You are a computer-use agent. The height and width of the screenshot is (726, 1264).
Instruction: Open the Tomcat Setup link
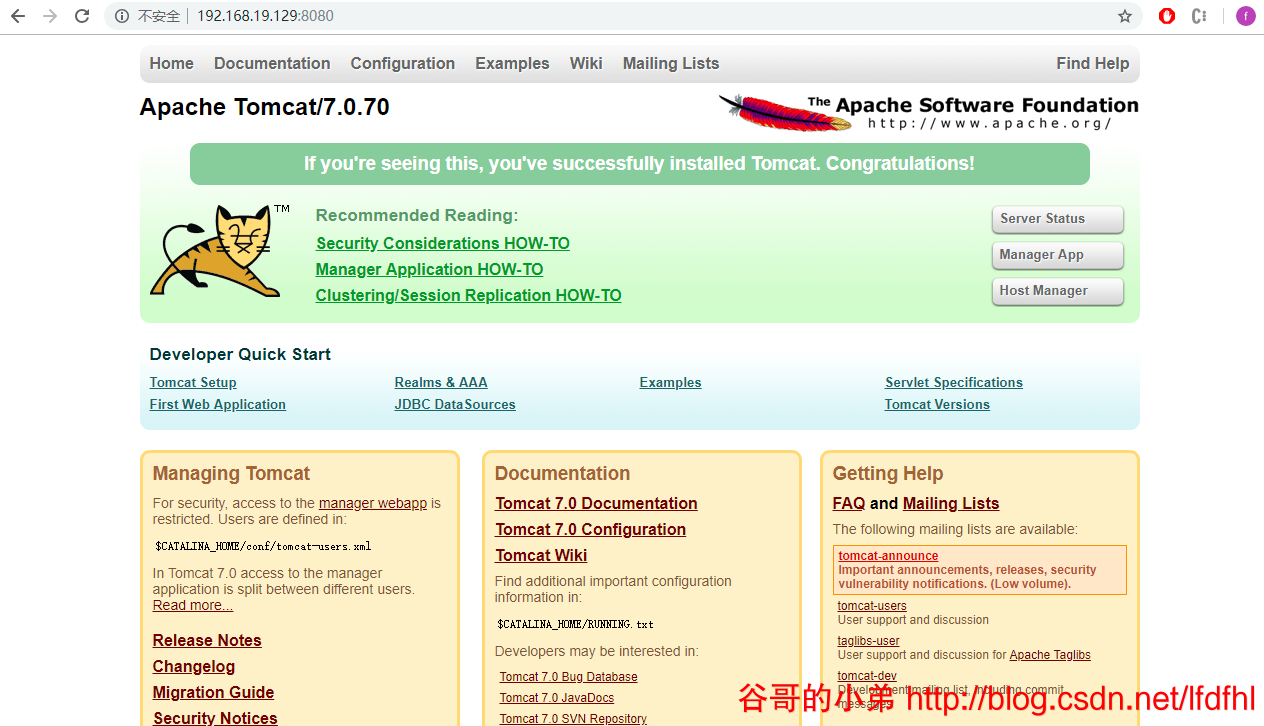193,382
